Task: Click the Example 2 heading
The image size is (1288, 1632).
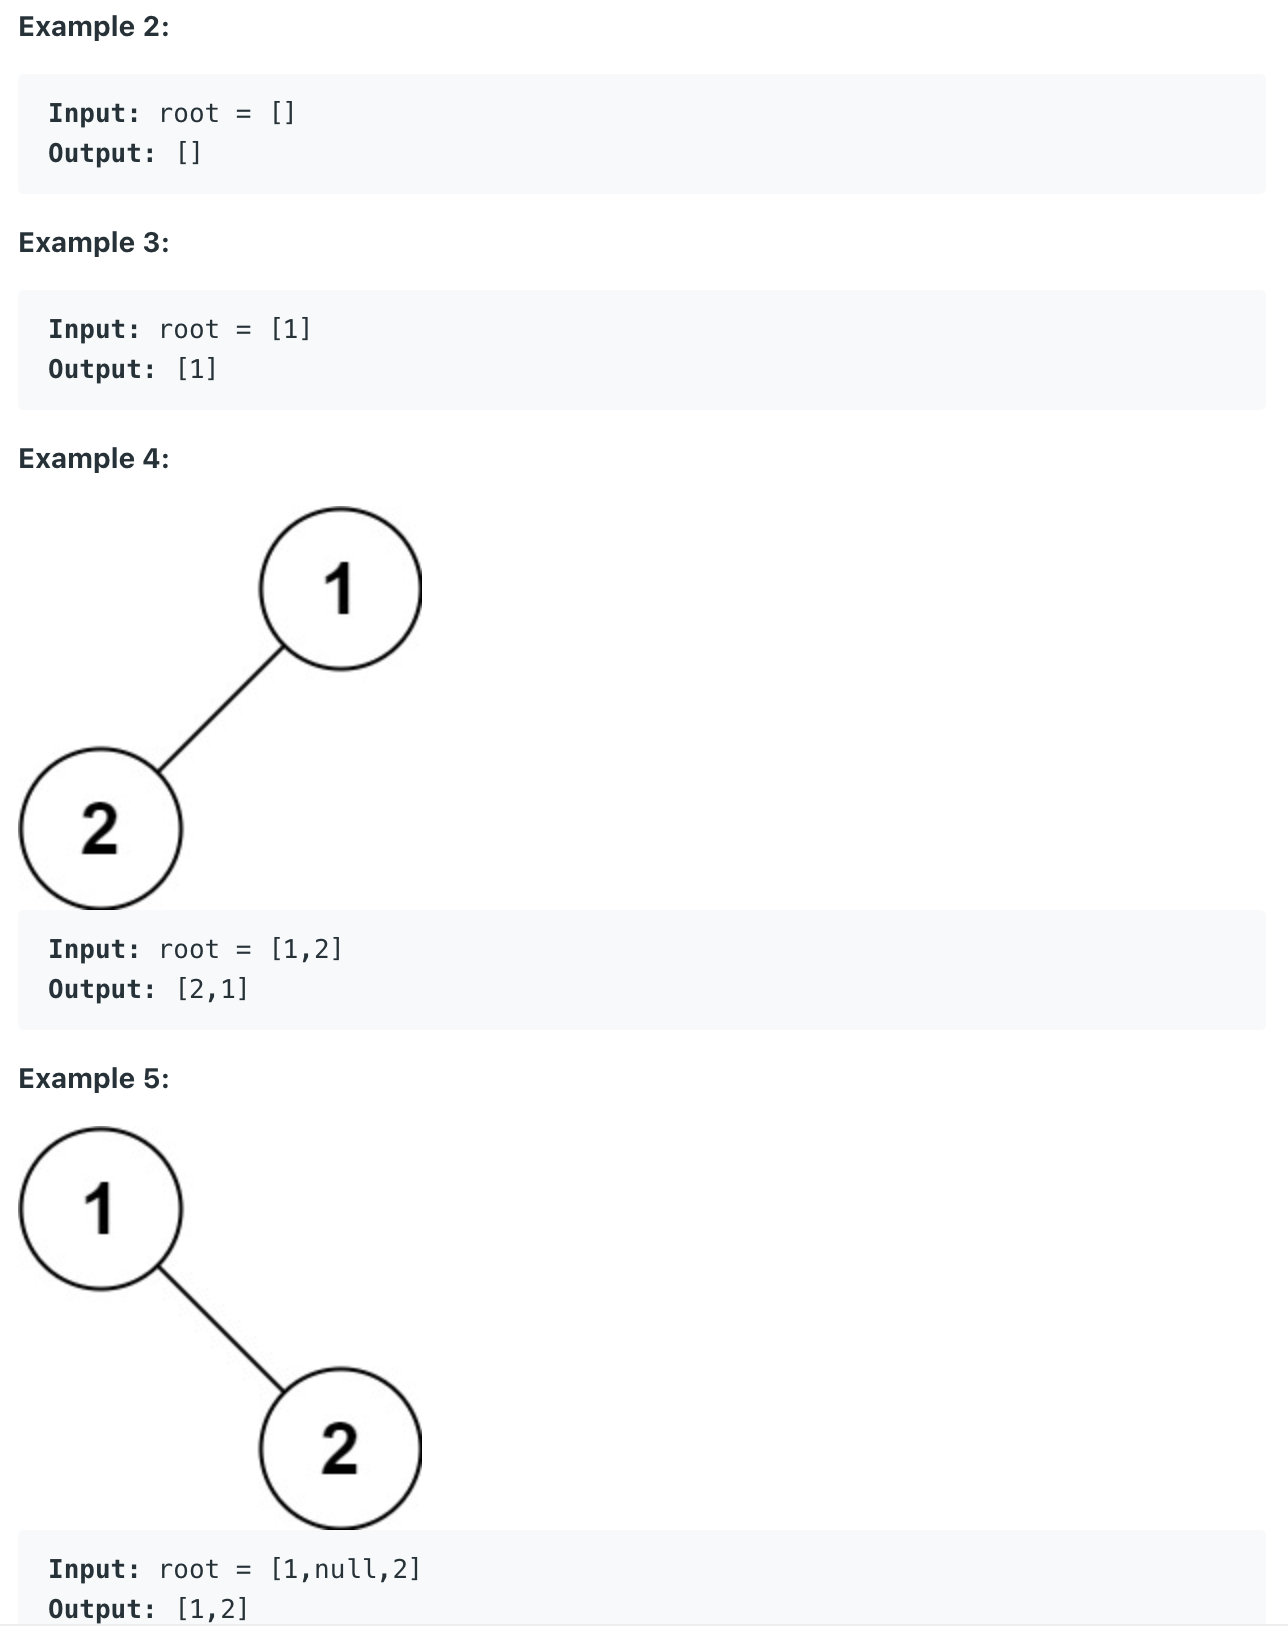Action: coord(94,27)
